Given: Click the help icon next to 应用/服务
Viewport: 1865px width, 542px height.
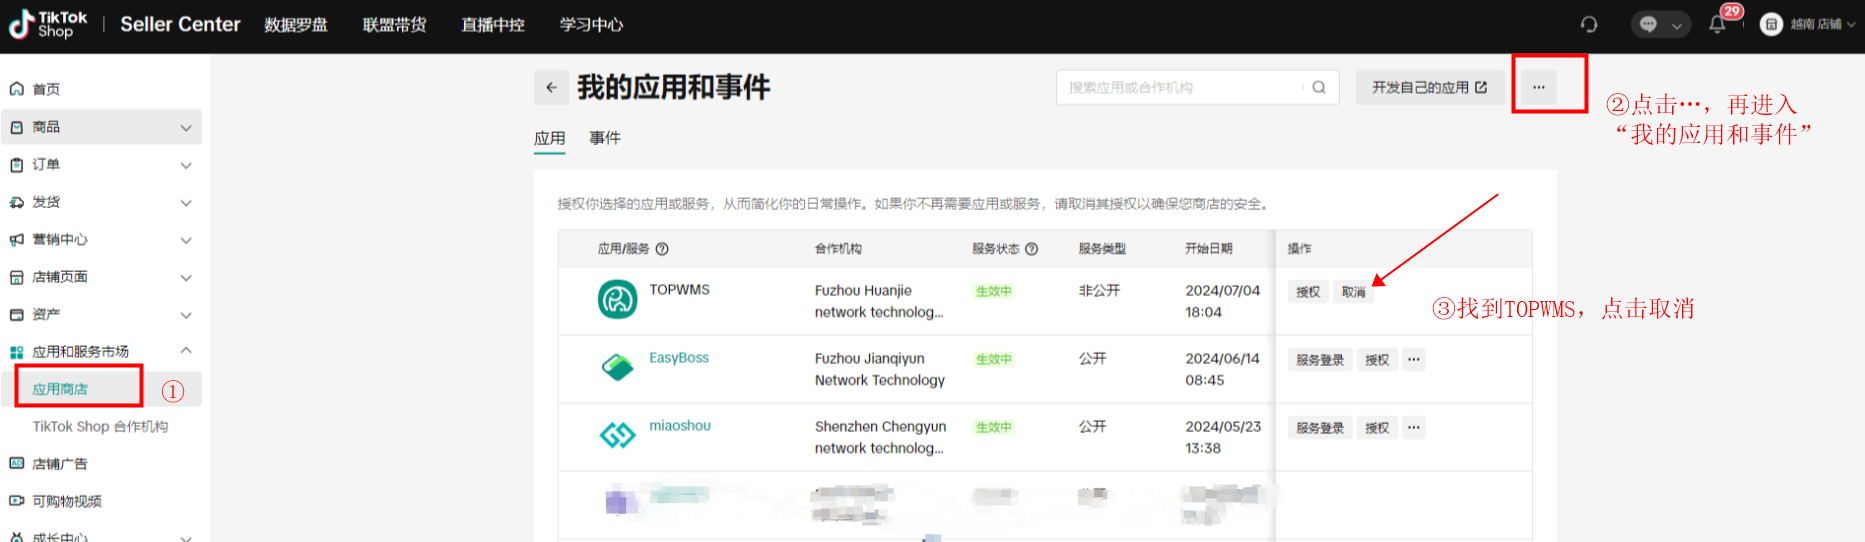Looking at the screenshot, I should [x=662, y=249].
